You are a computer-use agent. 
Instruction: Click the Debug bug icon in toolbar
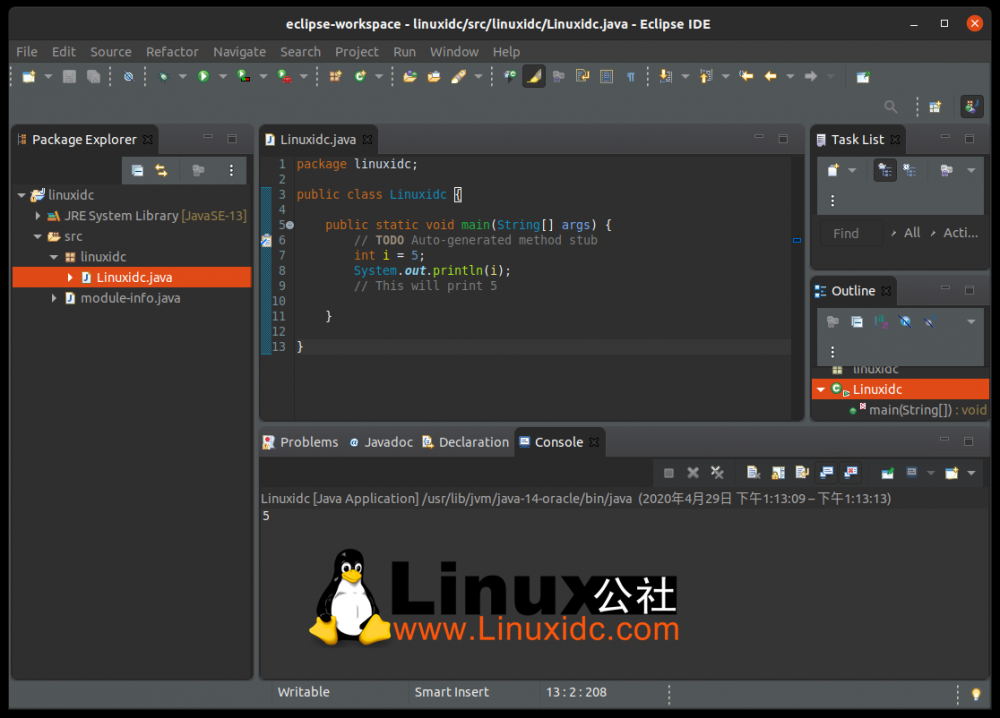163,76
